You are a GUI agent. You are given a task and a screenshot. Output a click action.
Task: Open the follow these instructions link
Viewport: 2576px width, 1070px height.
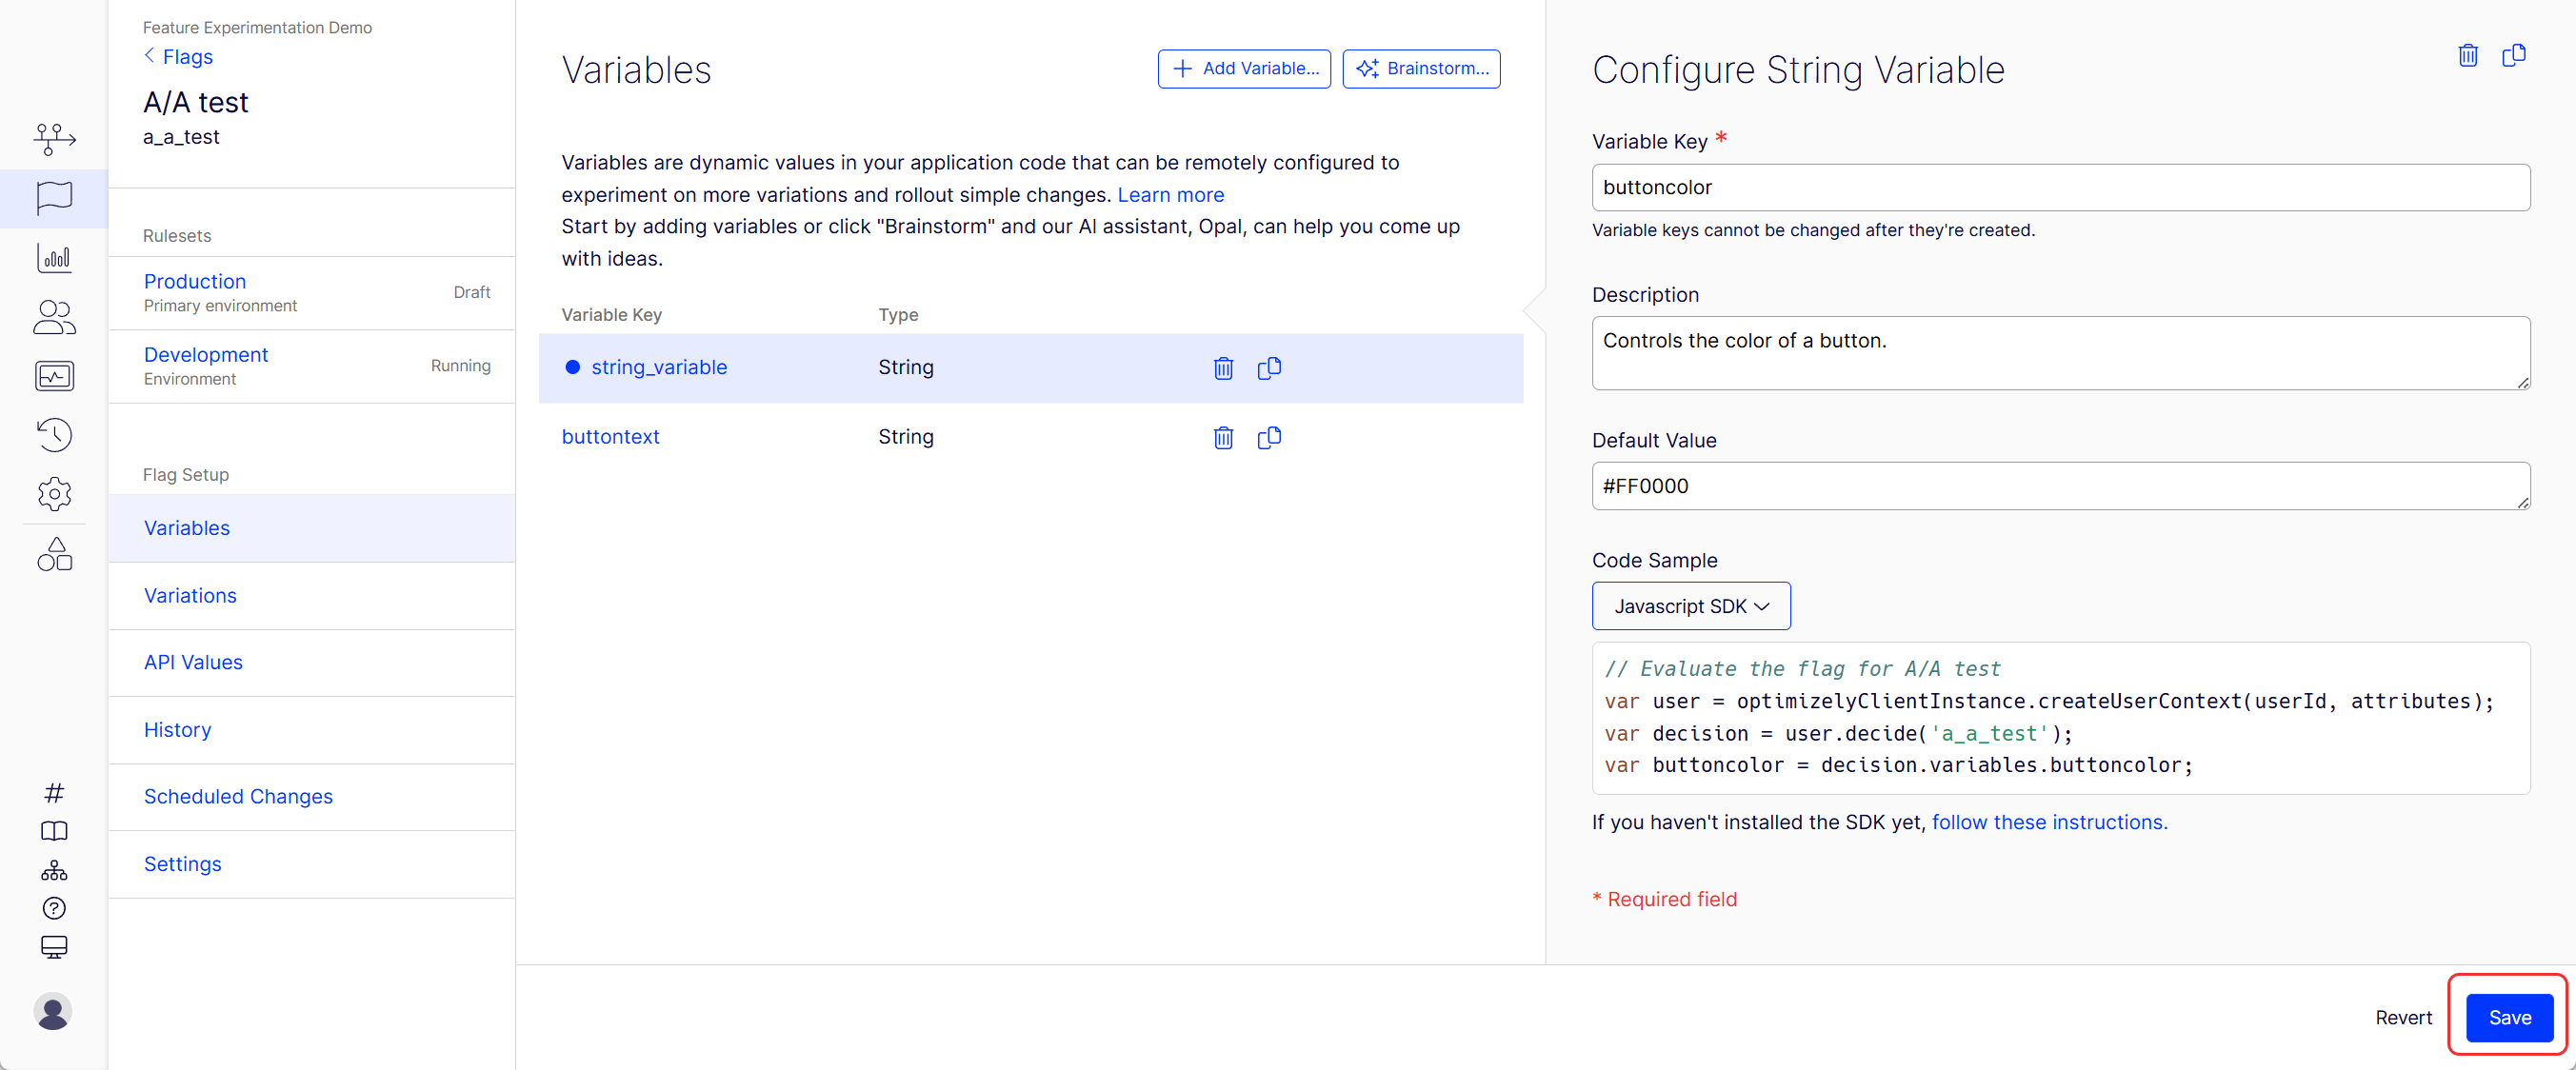click(x=2049, y=822)
